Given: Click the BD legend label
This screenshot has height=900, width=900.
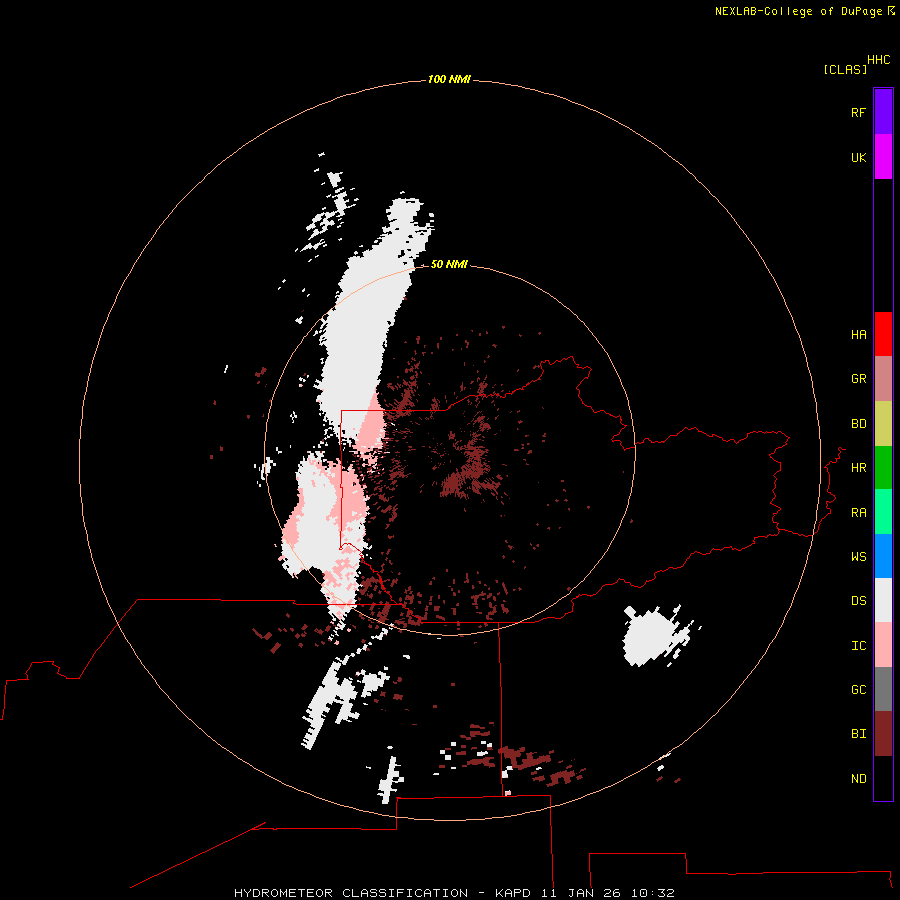Looking at the screenshot, I should point(858,424).
